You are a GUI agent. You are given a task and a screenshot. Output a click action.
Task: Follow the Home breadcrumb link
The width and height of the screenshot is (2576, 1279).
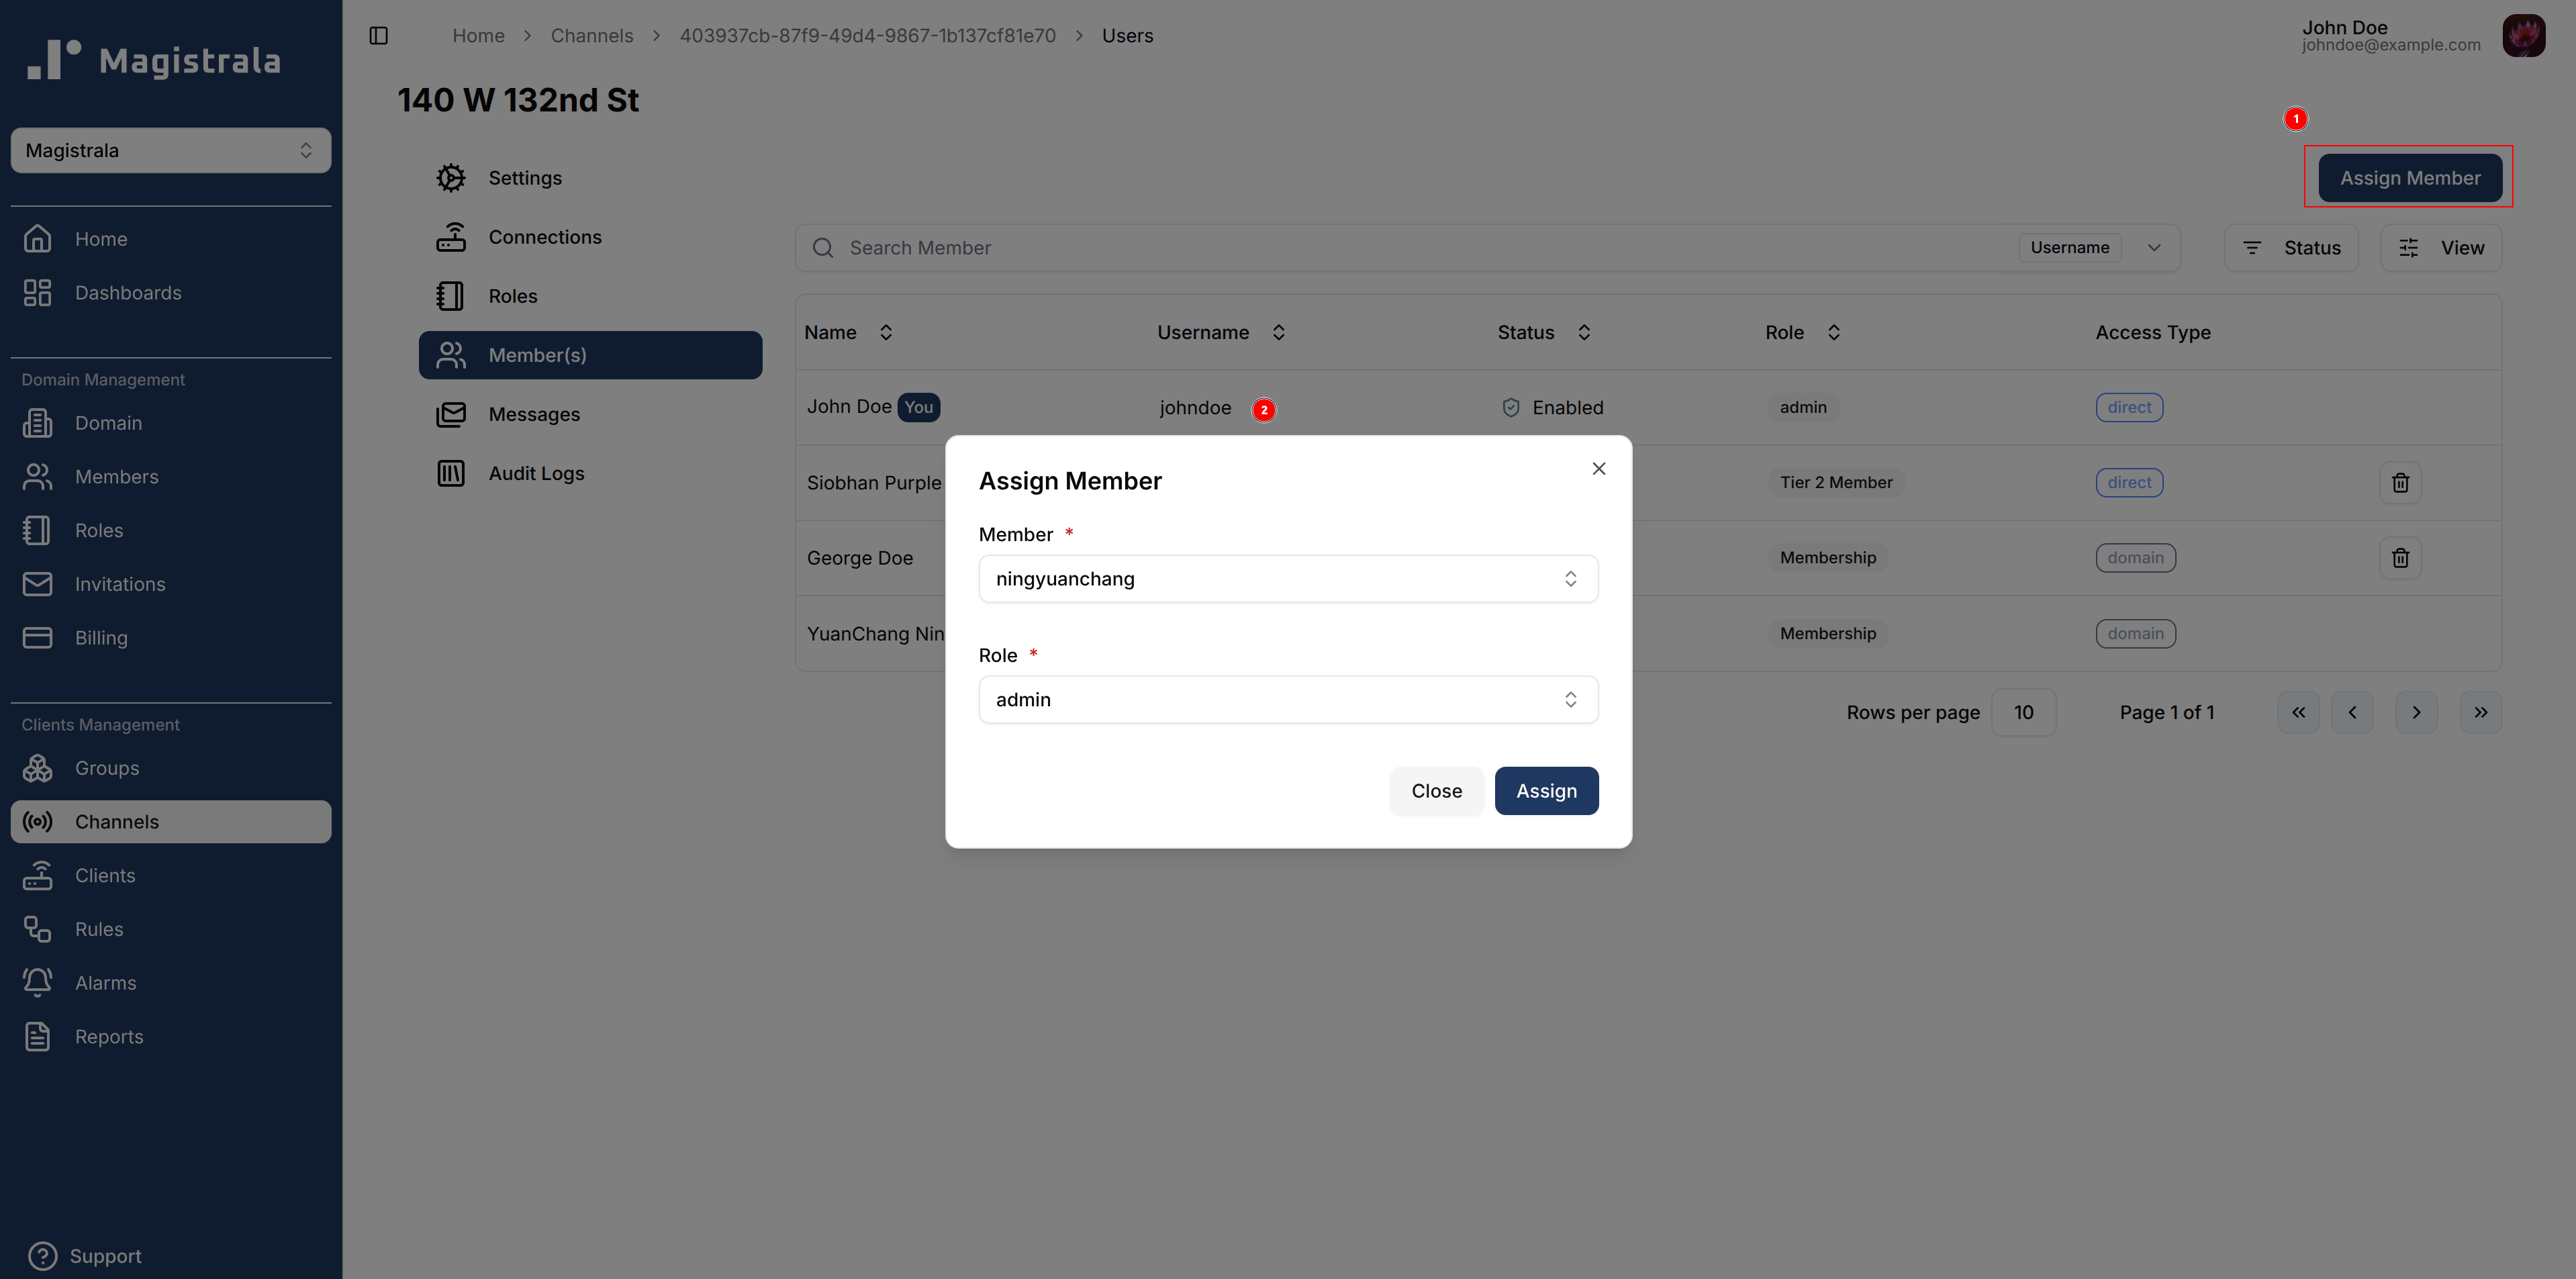[478, 36]
